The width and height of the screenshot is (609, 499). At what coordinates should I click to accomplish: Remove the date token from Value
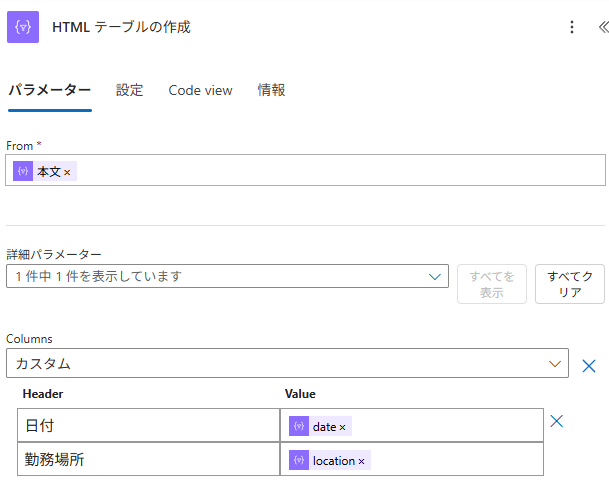(342, 428)
